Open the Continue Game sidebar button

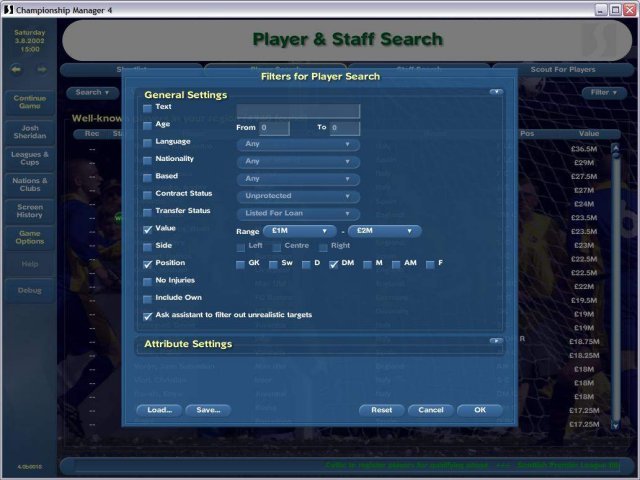(30, 104)
